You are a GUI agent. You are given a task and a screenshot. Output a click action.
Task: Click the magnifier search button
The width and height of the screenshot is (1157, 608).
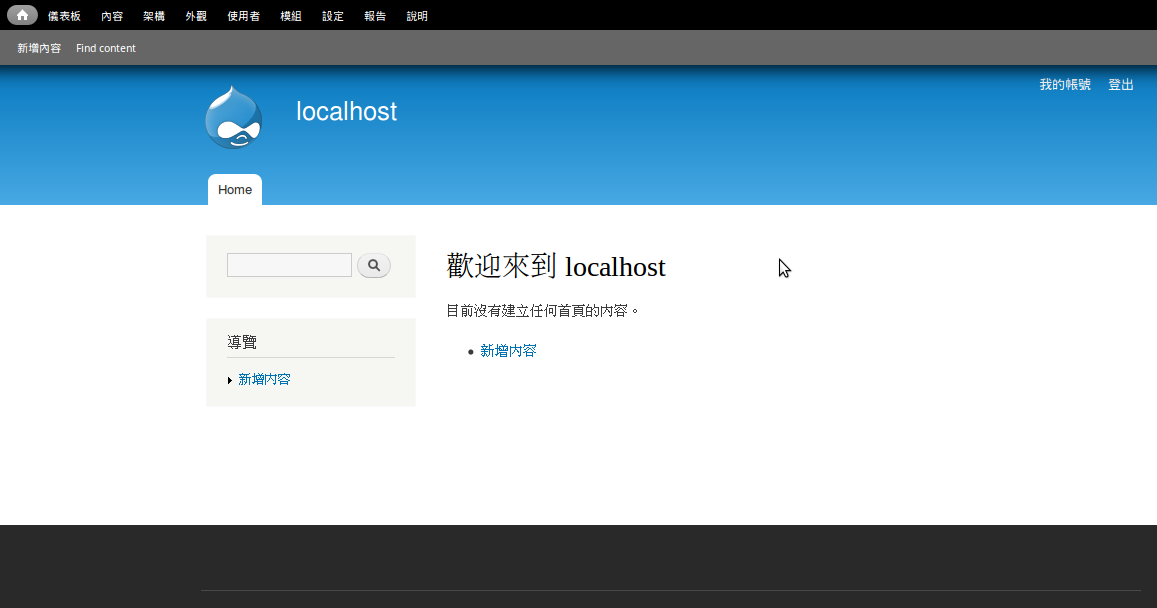[374, 266]
